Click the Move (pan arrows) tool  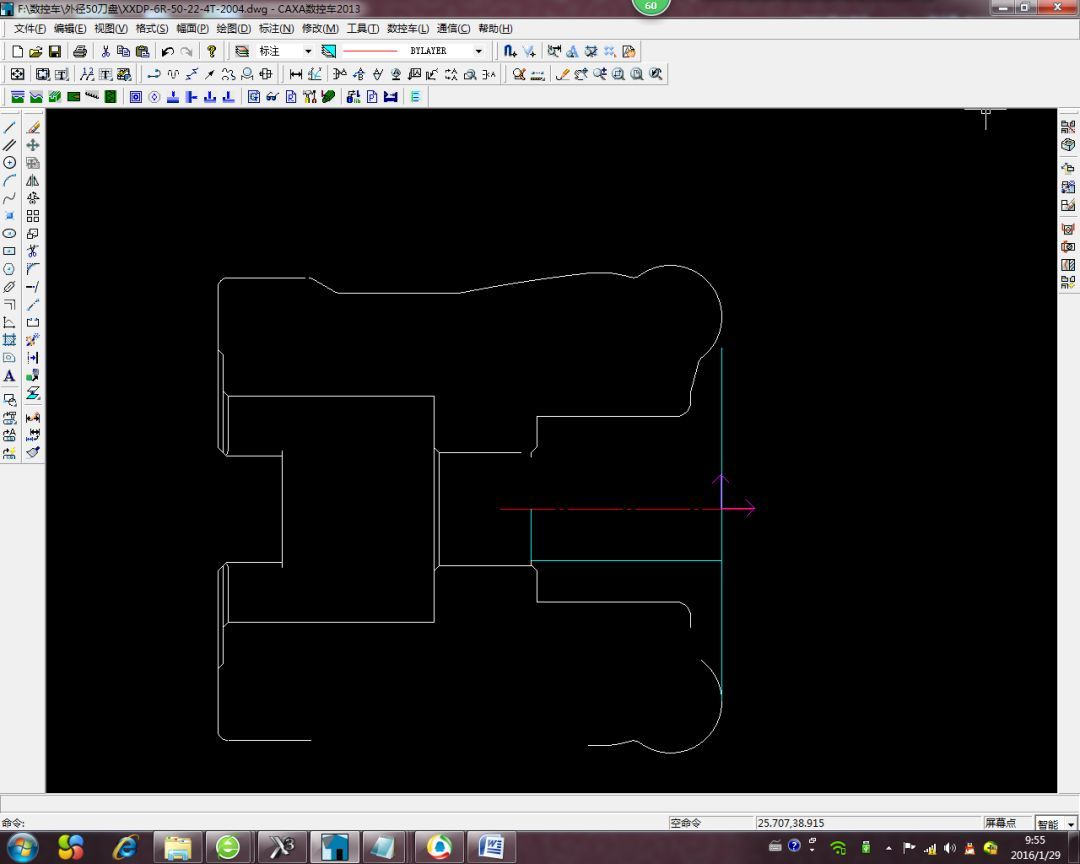tap(33, 146)
